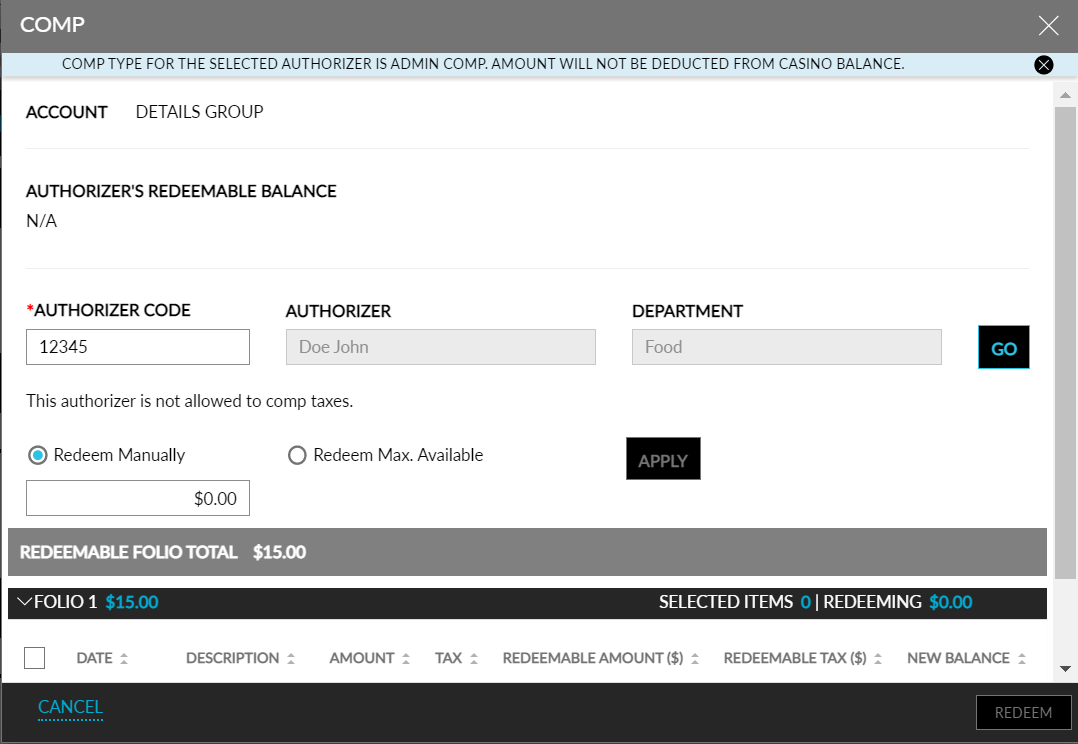Click REDEEM to complete the comp
The height and width of the screenshot is (744, 1078).
coord(1024,712)
